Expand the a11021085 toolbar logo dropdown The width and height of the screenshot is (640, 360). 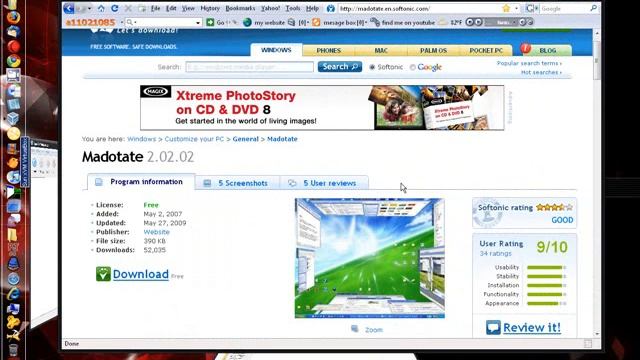point(122,22)
